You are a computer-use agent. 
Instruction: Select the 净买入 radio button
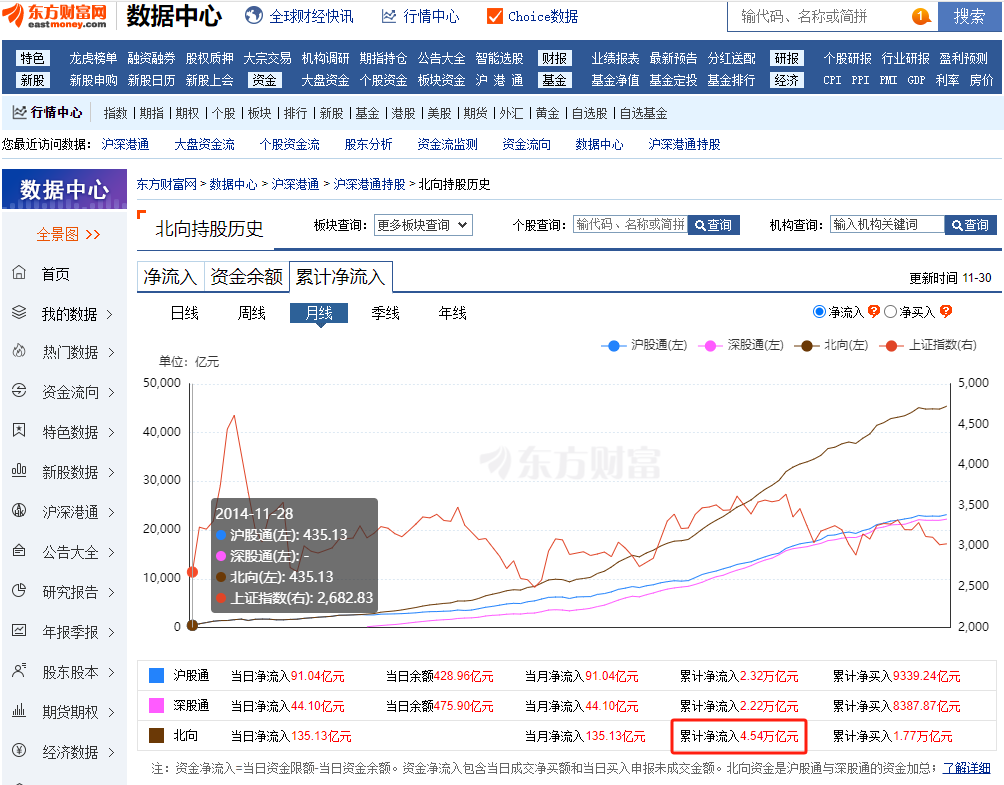(x=890, y=312)
